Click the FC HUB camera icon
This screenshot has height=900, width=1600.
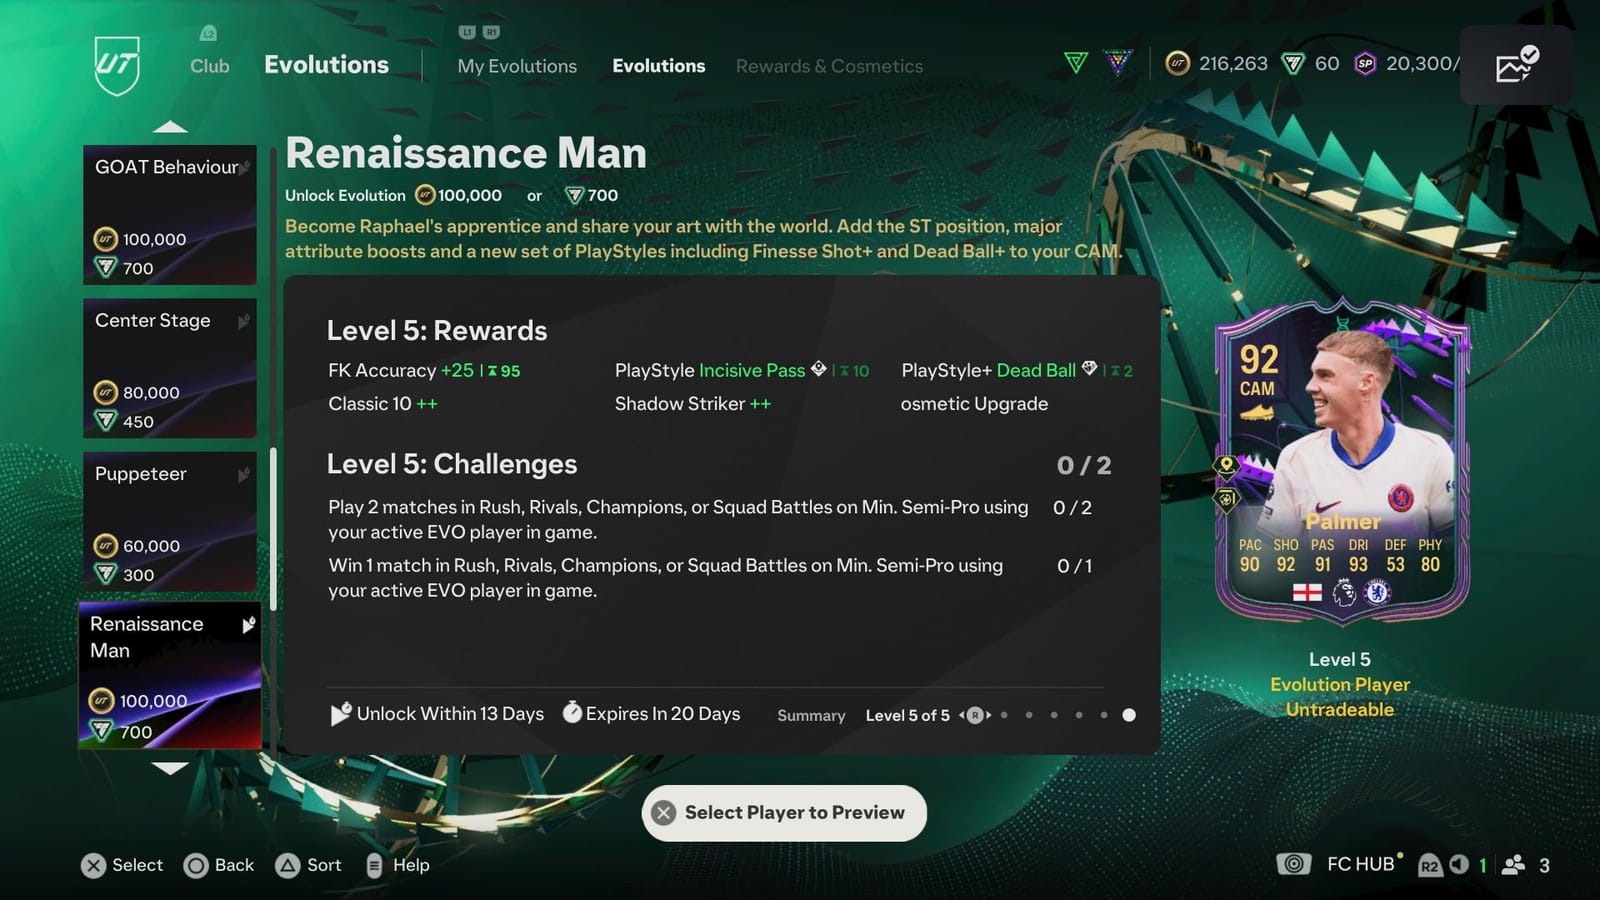pos(1294,864)
